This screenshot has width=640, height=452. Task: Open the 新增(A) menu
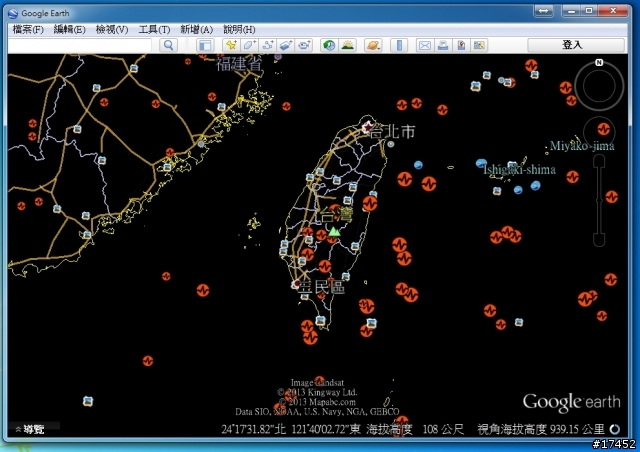tap(196, 29)
